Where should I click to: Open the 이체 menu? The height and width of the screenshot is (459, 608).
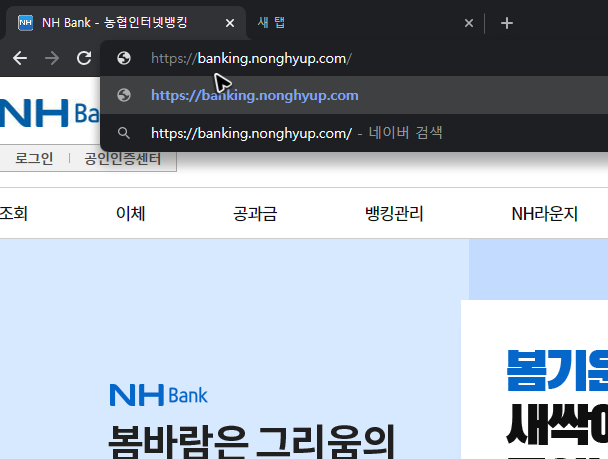(x=131, y=214)
